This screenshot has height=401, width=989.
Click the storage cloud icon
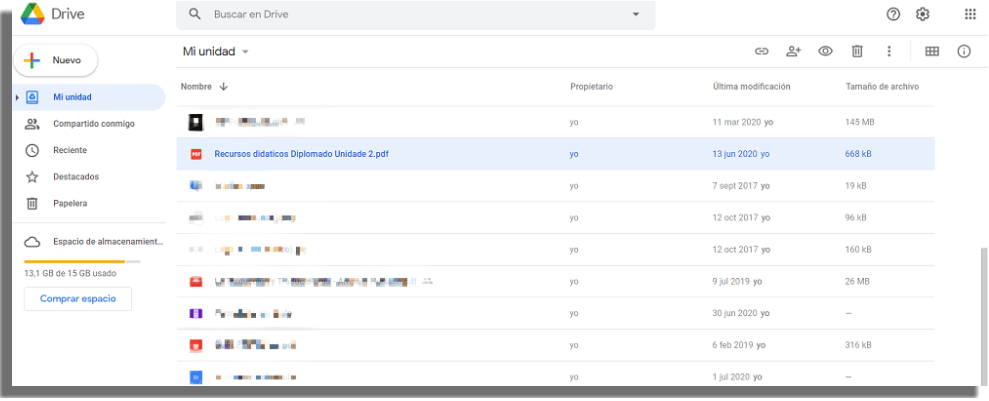[32, 242]
